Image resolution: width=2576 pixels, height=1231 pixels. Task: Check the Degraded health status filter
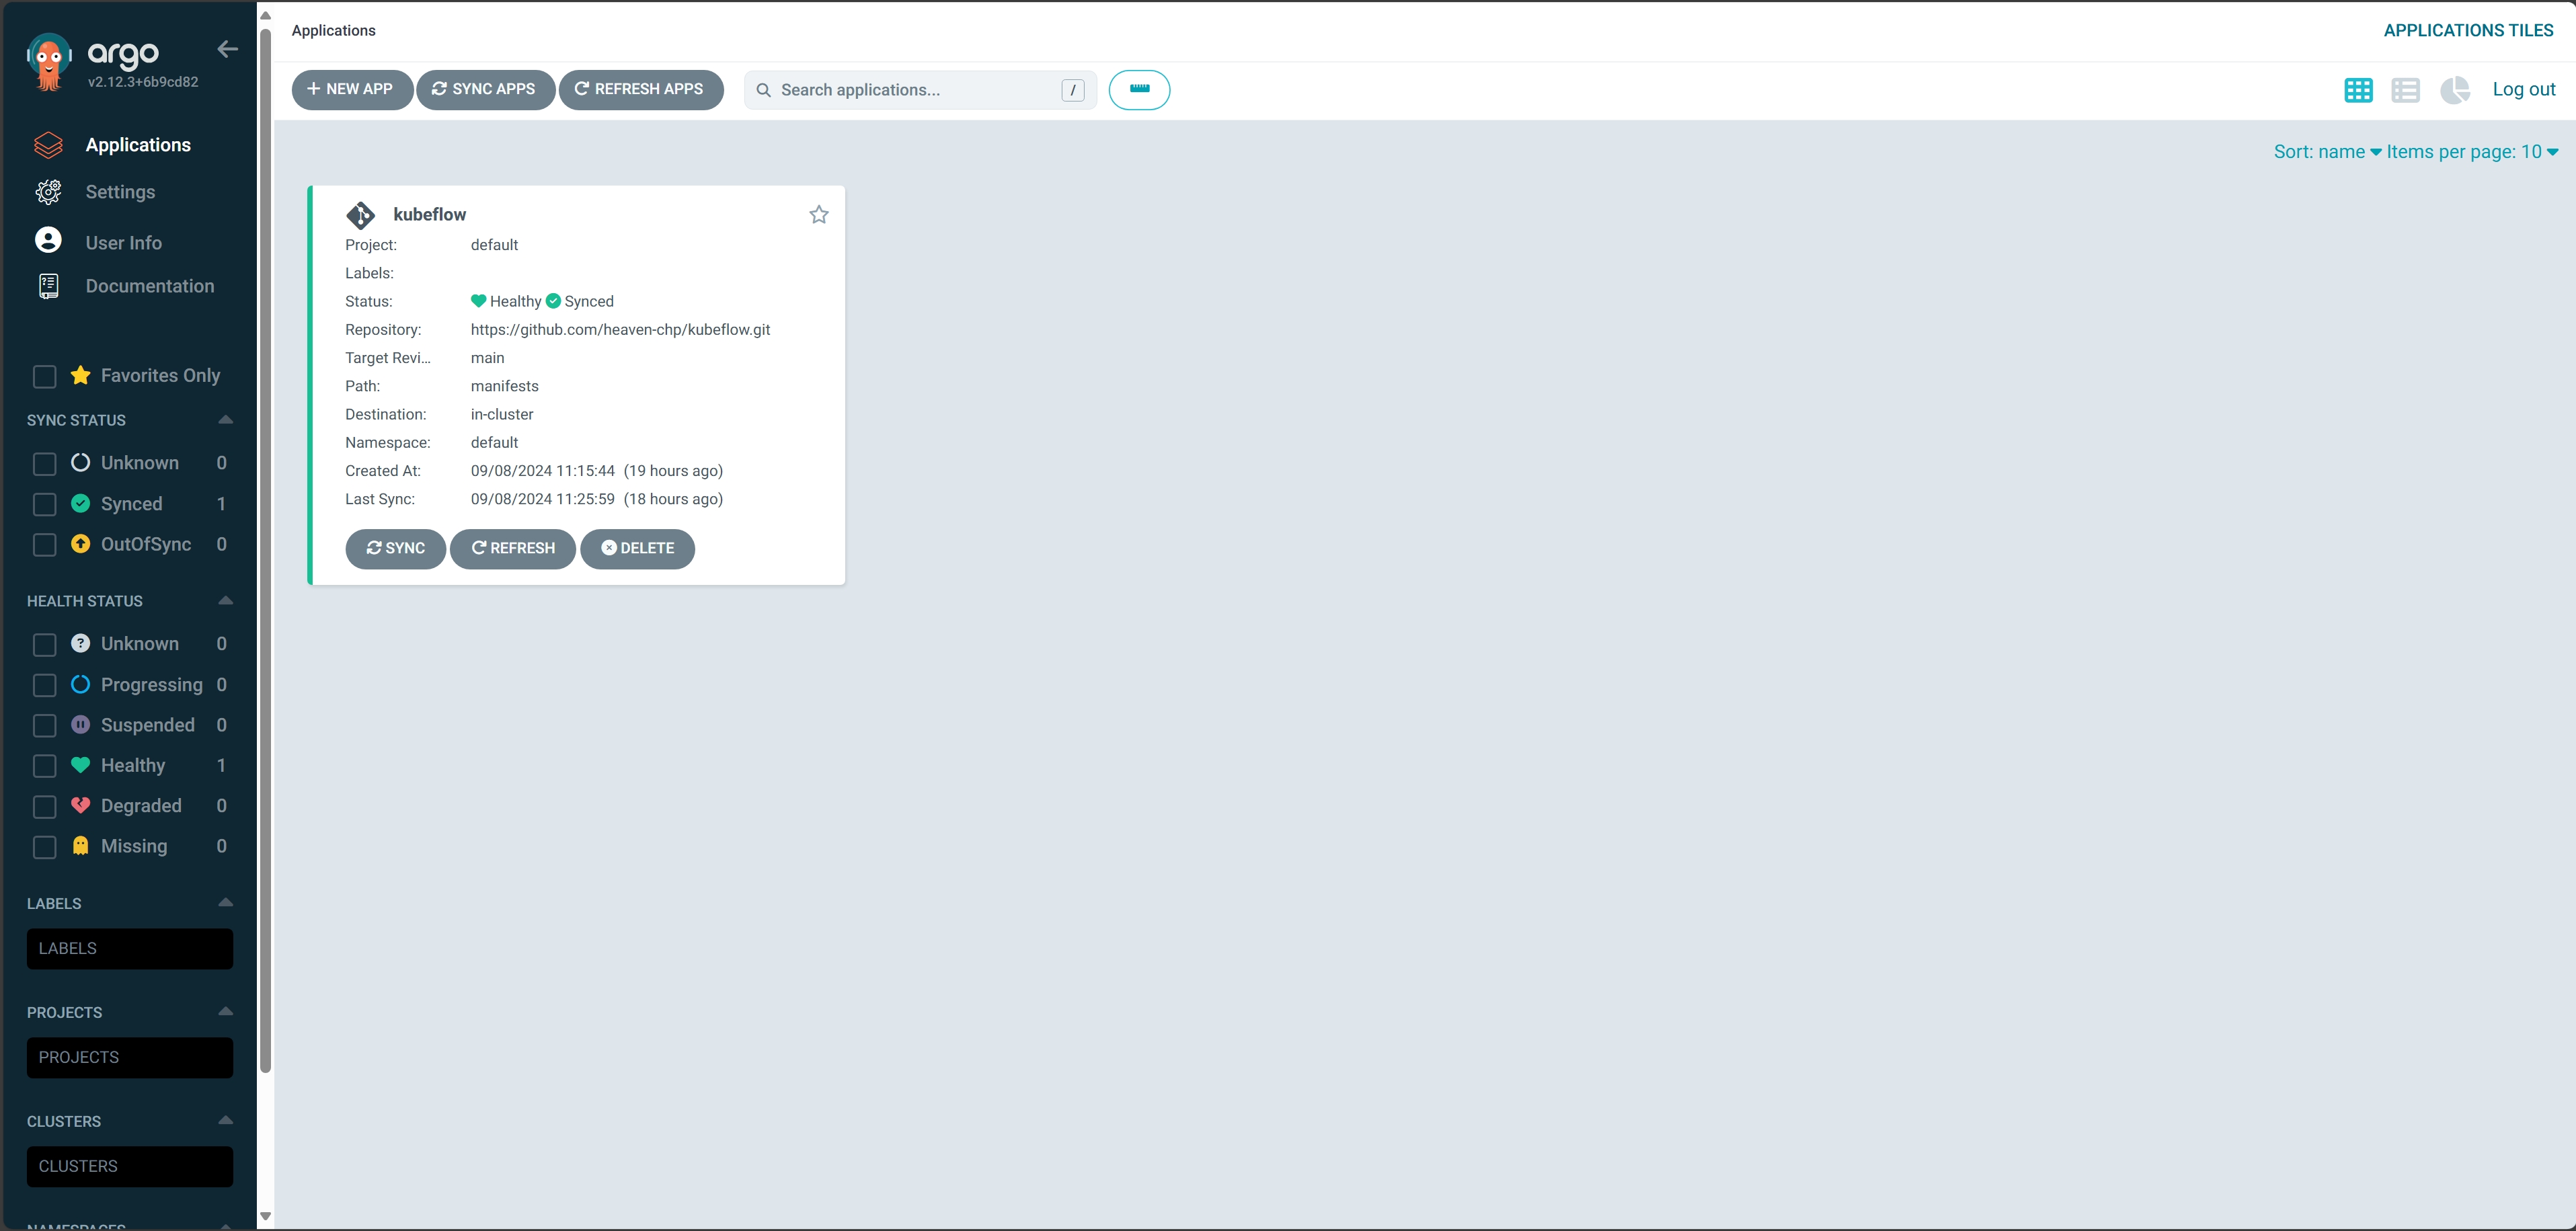(x=44, y=806)
